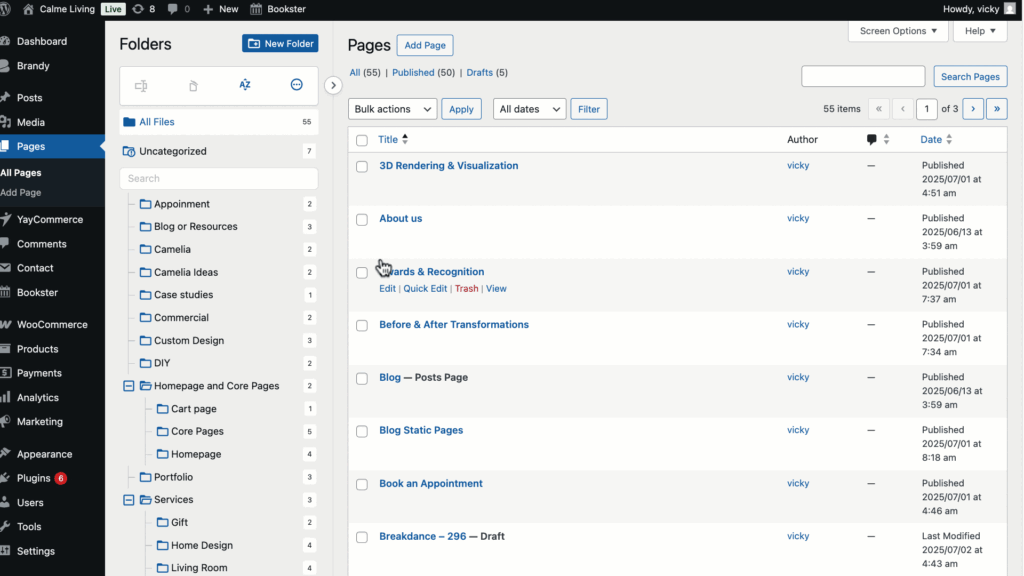Open the WordPress logo menu
This screenshot has width=1024, height=576.
[9, 9]
